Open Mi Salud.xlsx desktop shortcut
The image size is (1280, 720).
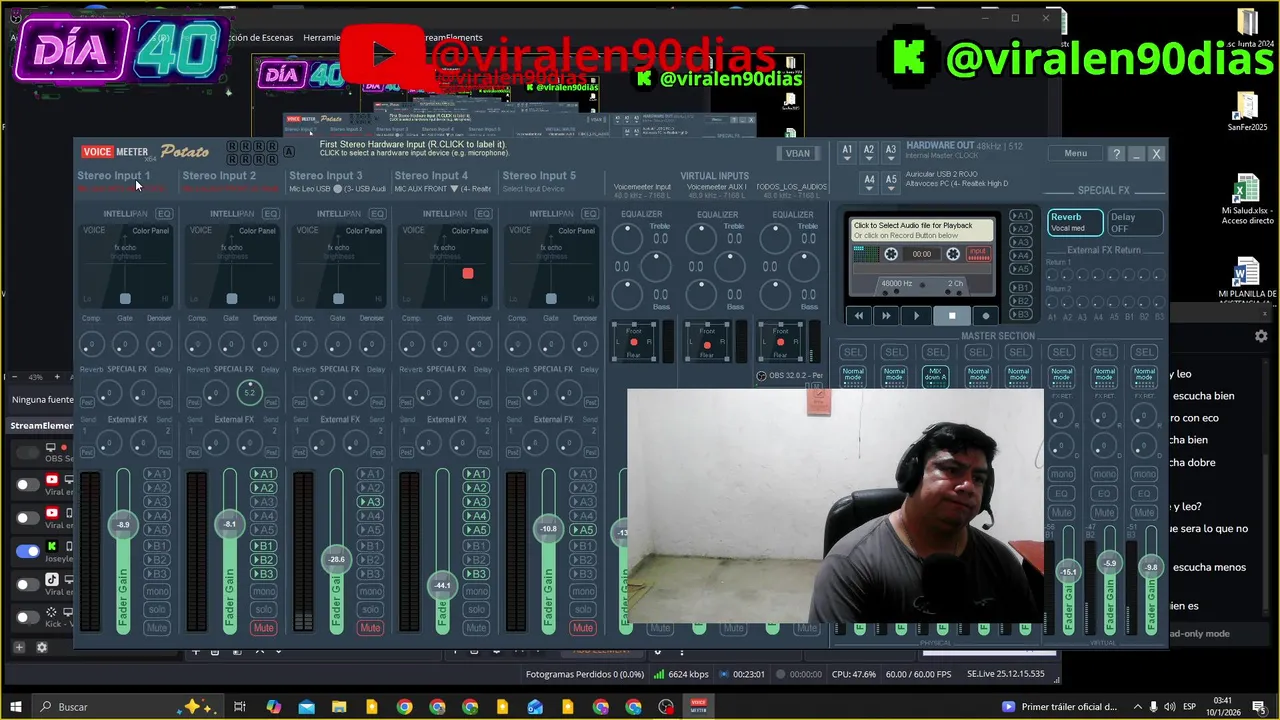[1246, 198]
